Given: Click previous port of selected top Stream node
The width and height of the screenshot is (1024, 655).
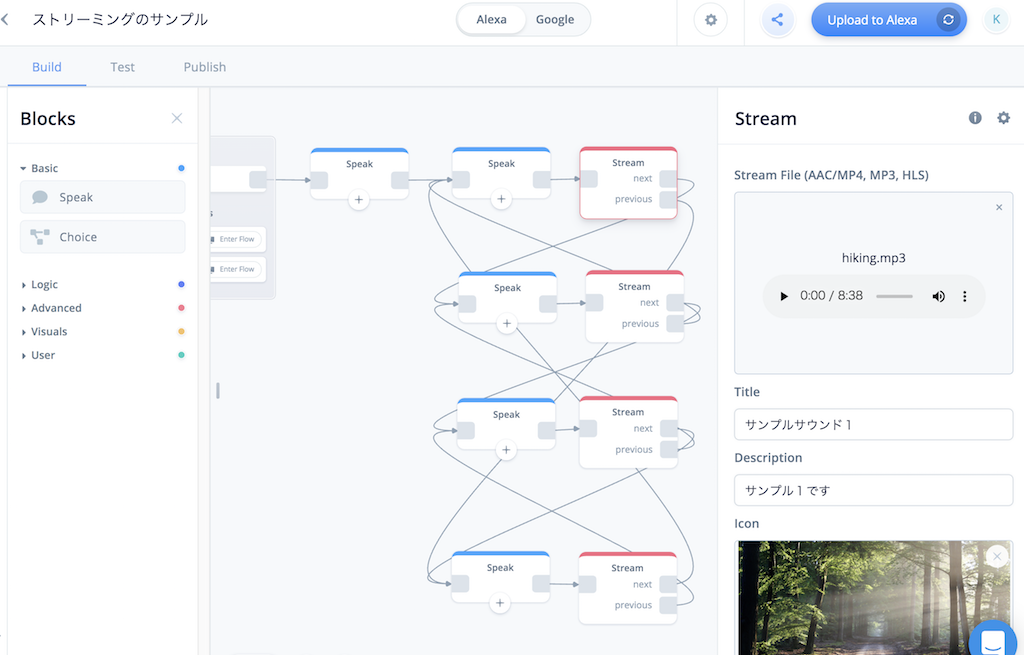Looking at the screenshot, I should [x=668, y=200].
